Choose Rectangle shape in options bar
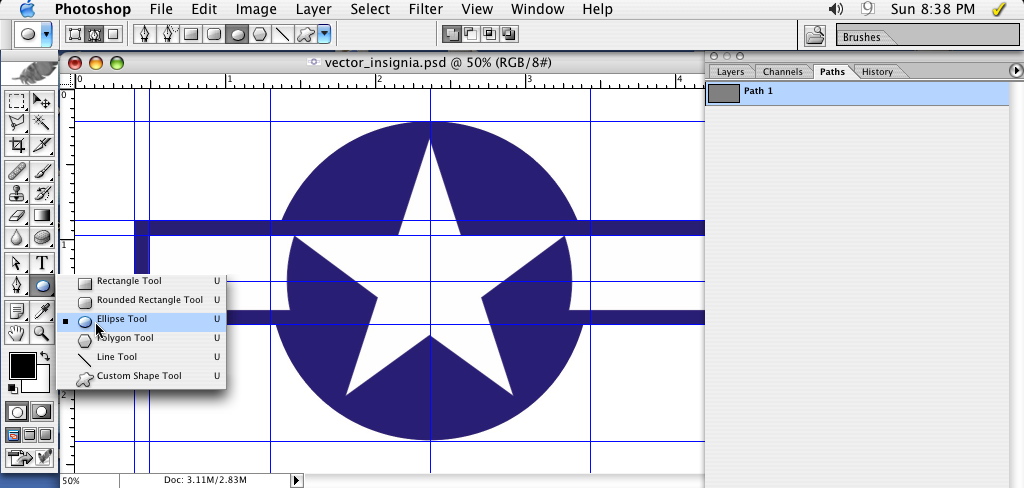 (191, 34)
